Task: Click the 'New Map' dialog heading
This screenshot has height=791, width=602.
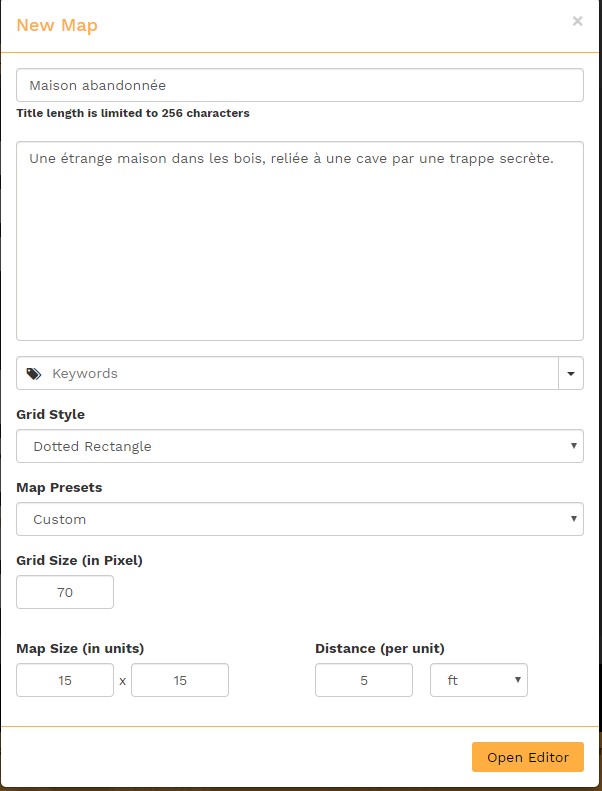Action: click(57, 25)
